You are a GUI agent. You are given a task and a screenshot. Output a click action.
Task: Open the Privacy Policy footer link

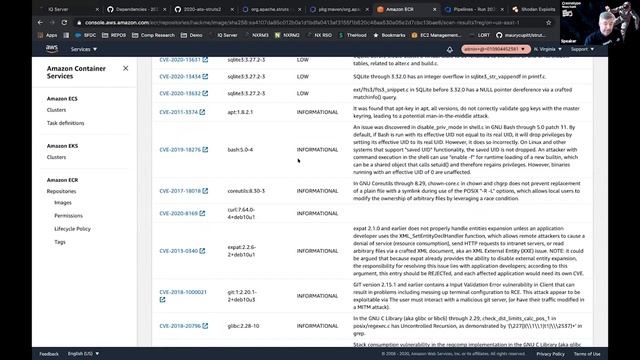pos(550,353)
